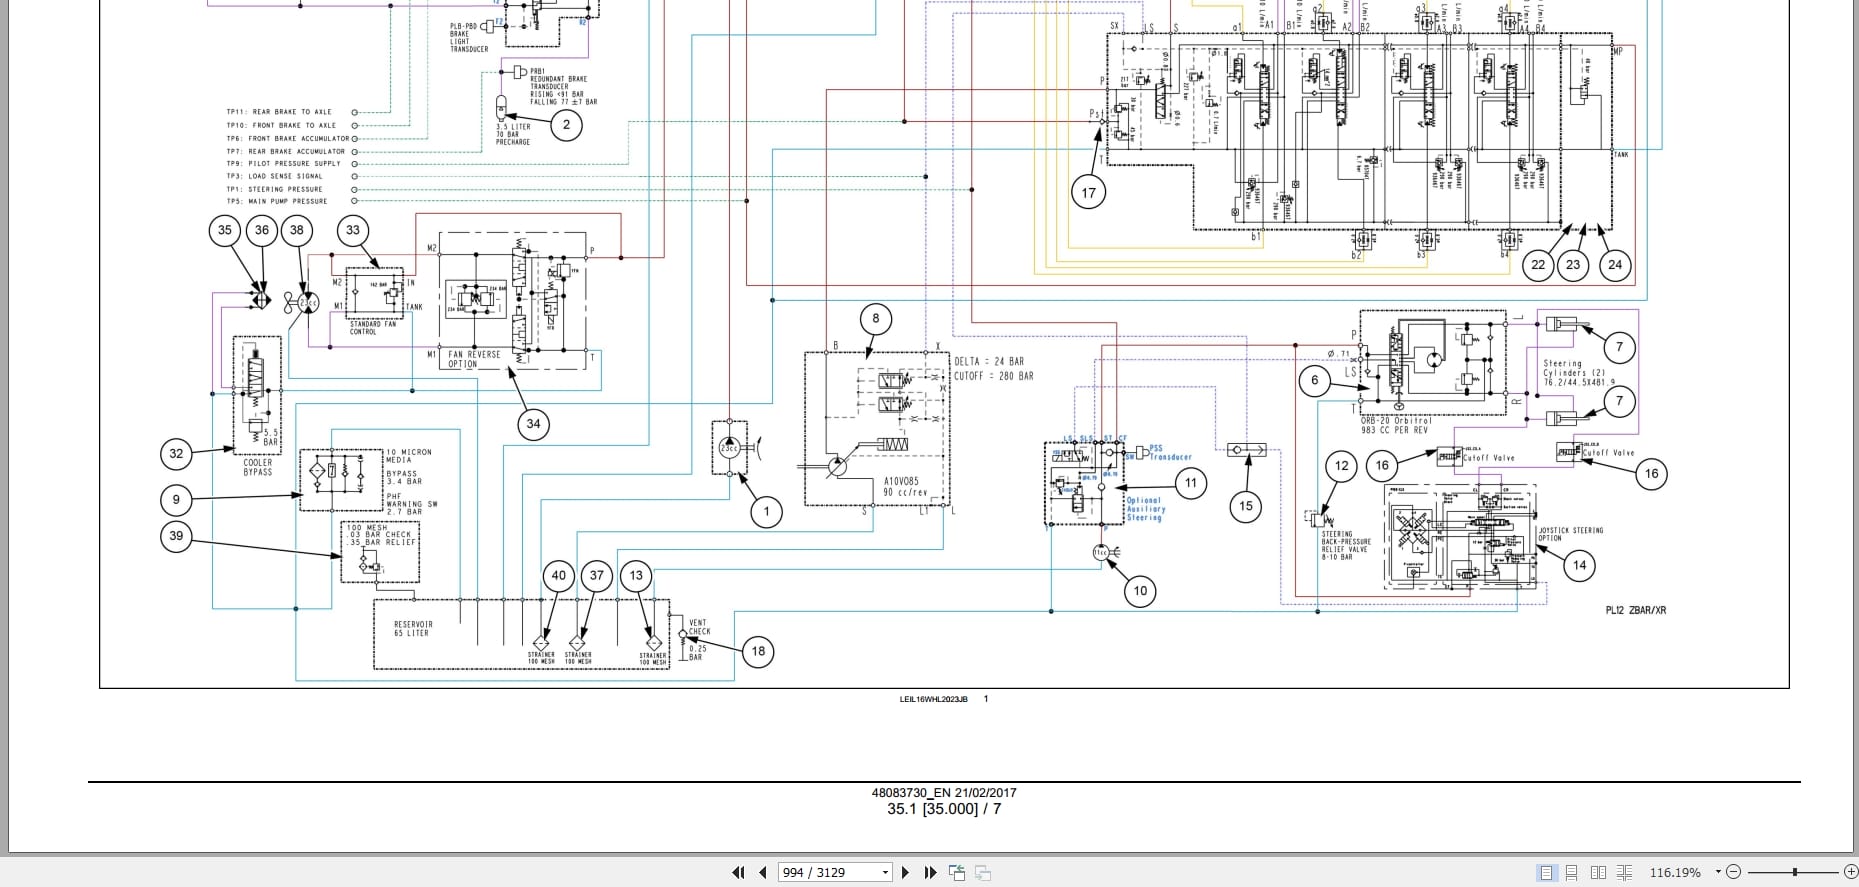Enable continuous facing page layout
The height and width of the screenshot is (887, 1859).
pos(1624,872)
